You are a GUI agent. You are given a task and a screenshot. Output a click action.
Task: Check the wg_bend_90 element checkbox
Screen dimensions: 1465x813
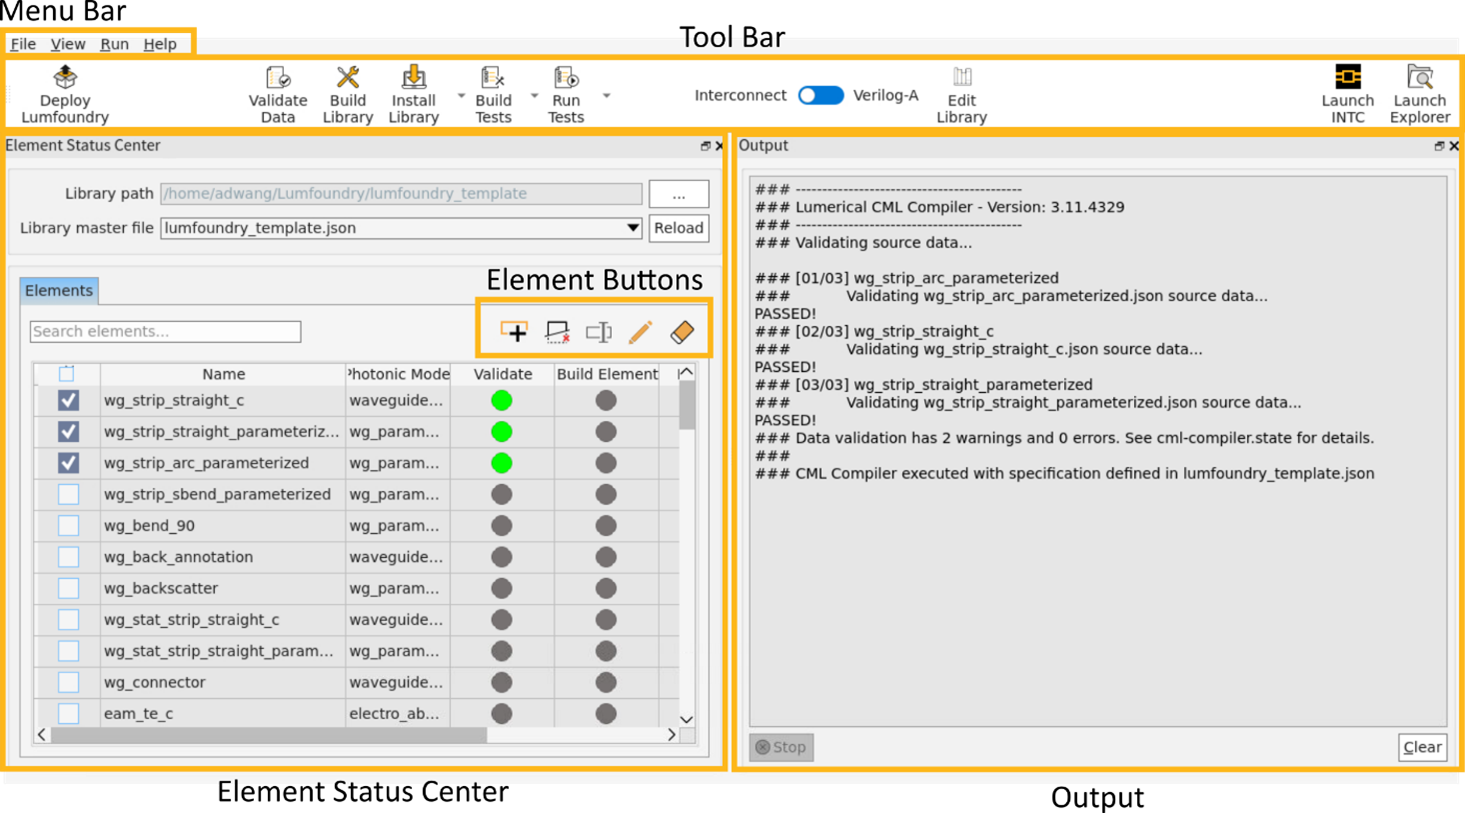(x=67, y=525)
